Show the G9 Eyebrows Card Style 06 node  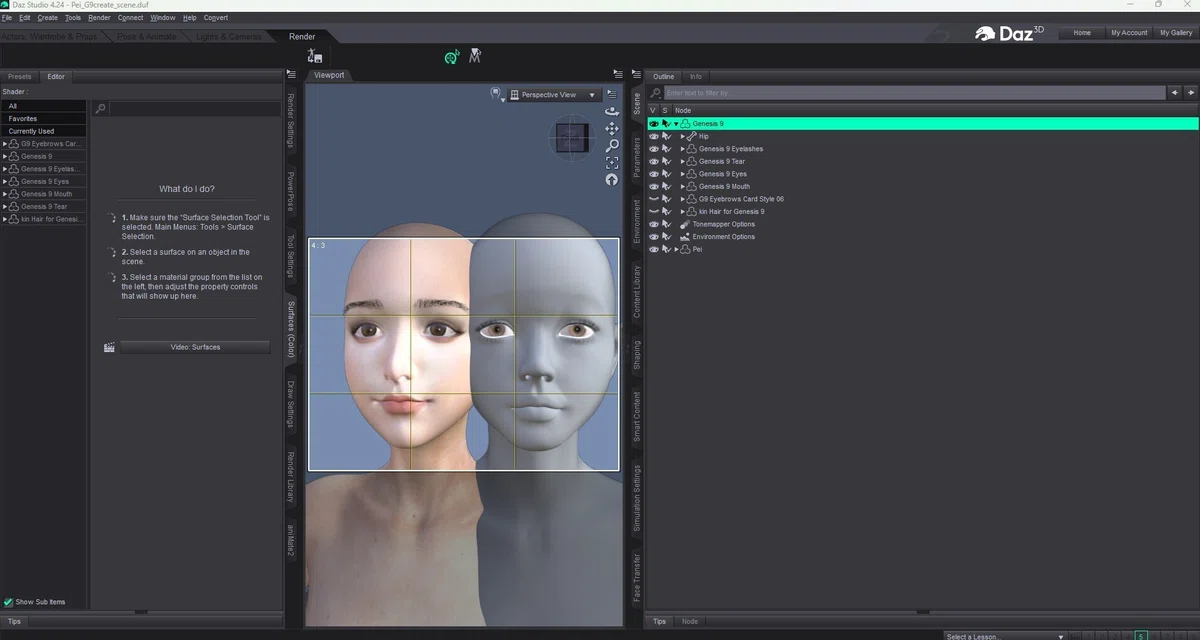pyautogui.click(x=654, y=199)
